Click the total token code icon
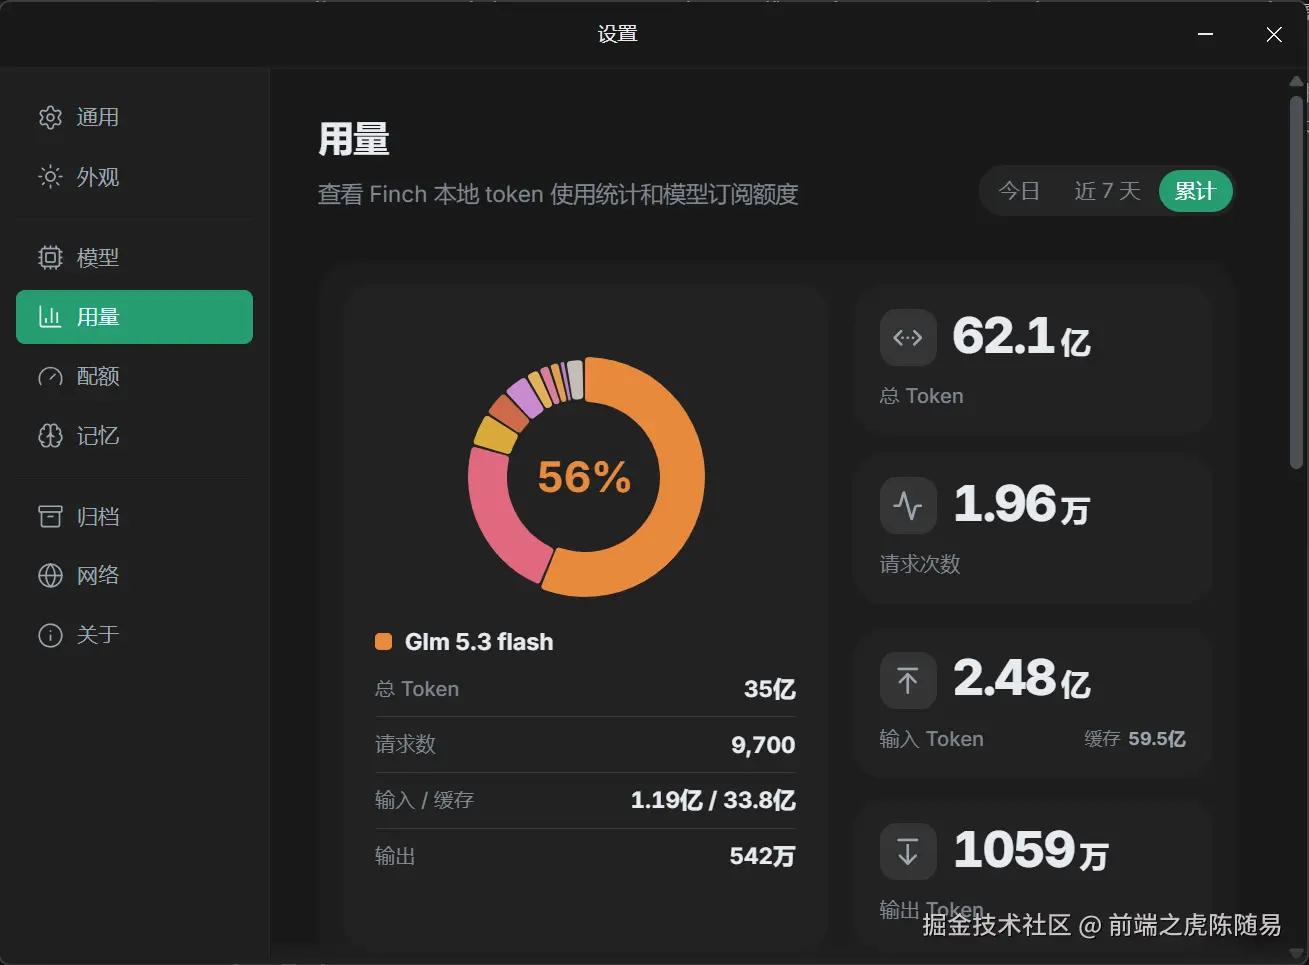The image size is (1309, 965). [x=908, y=338]
